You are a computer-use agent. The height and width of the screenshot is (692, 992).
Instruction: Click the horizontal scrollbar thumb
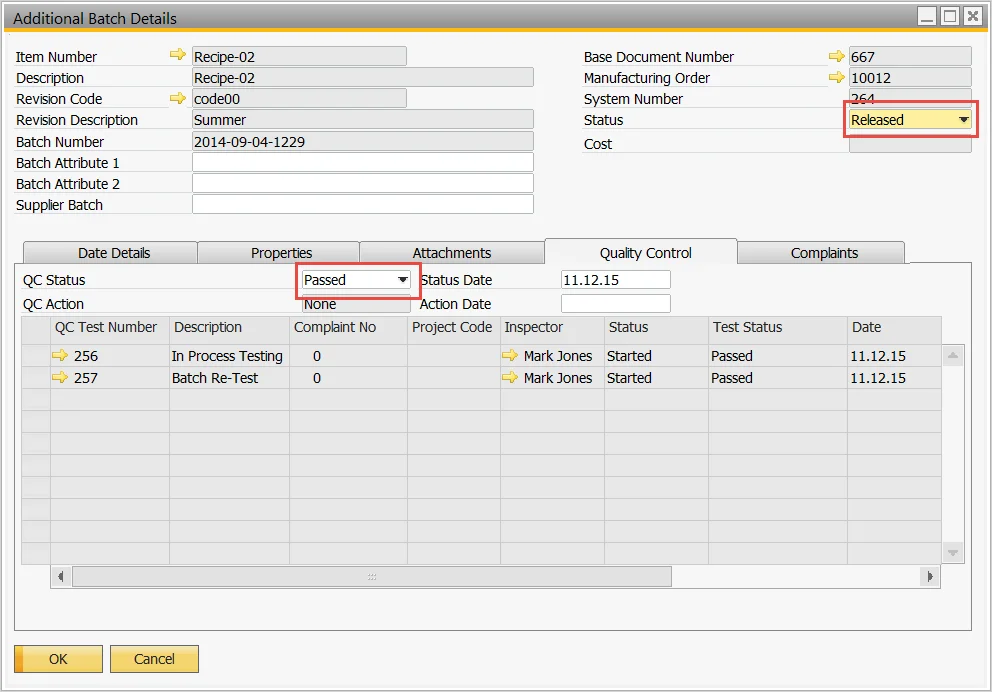(372, 576)
